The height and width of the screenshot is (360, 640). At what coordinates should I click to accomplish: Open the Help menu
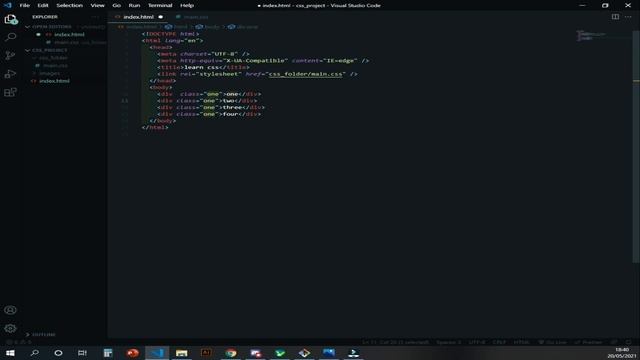pos(187,5)
